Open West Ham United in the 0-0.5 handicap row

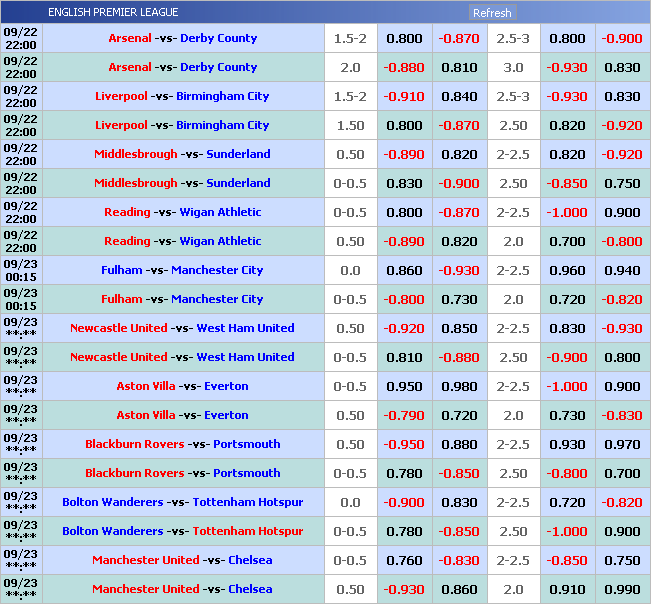pos(245,357)
